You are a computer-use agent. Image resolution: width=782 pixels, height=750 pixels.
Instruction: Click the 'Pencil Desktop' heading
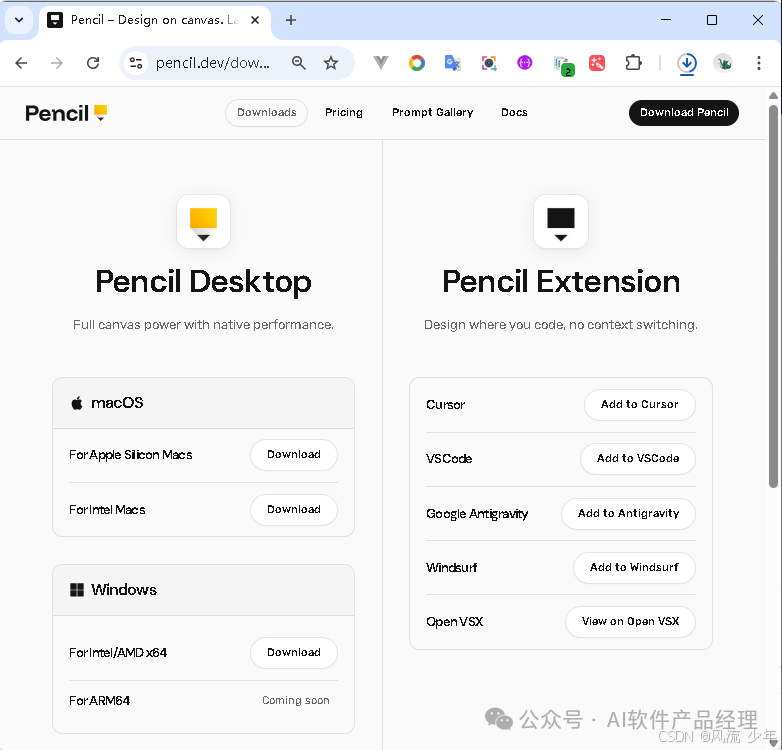[203, 282]
